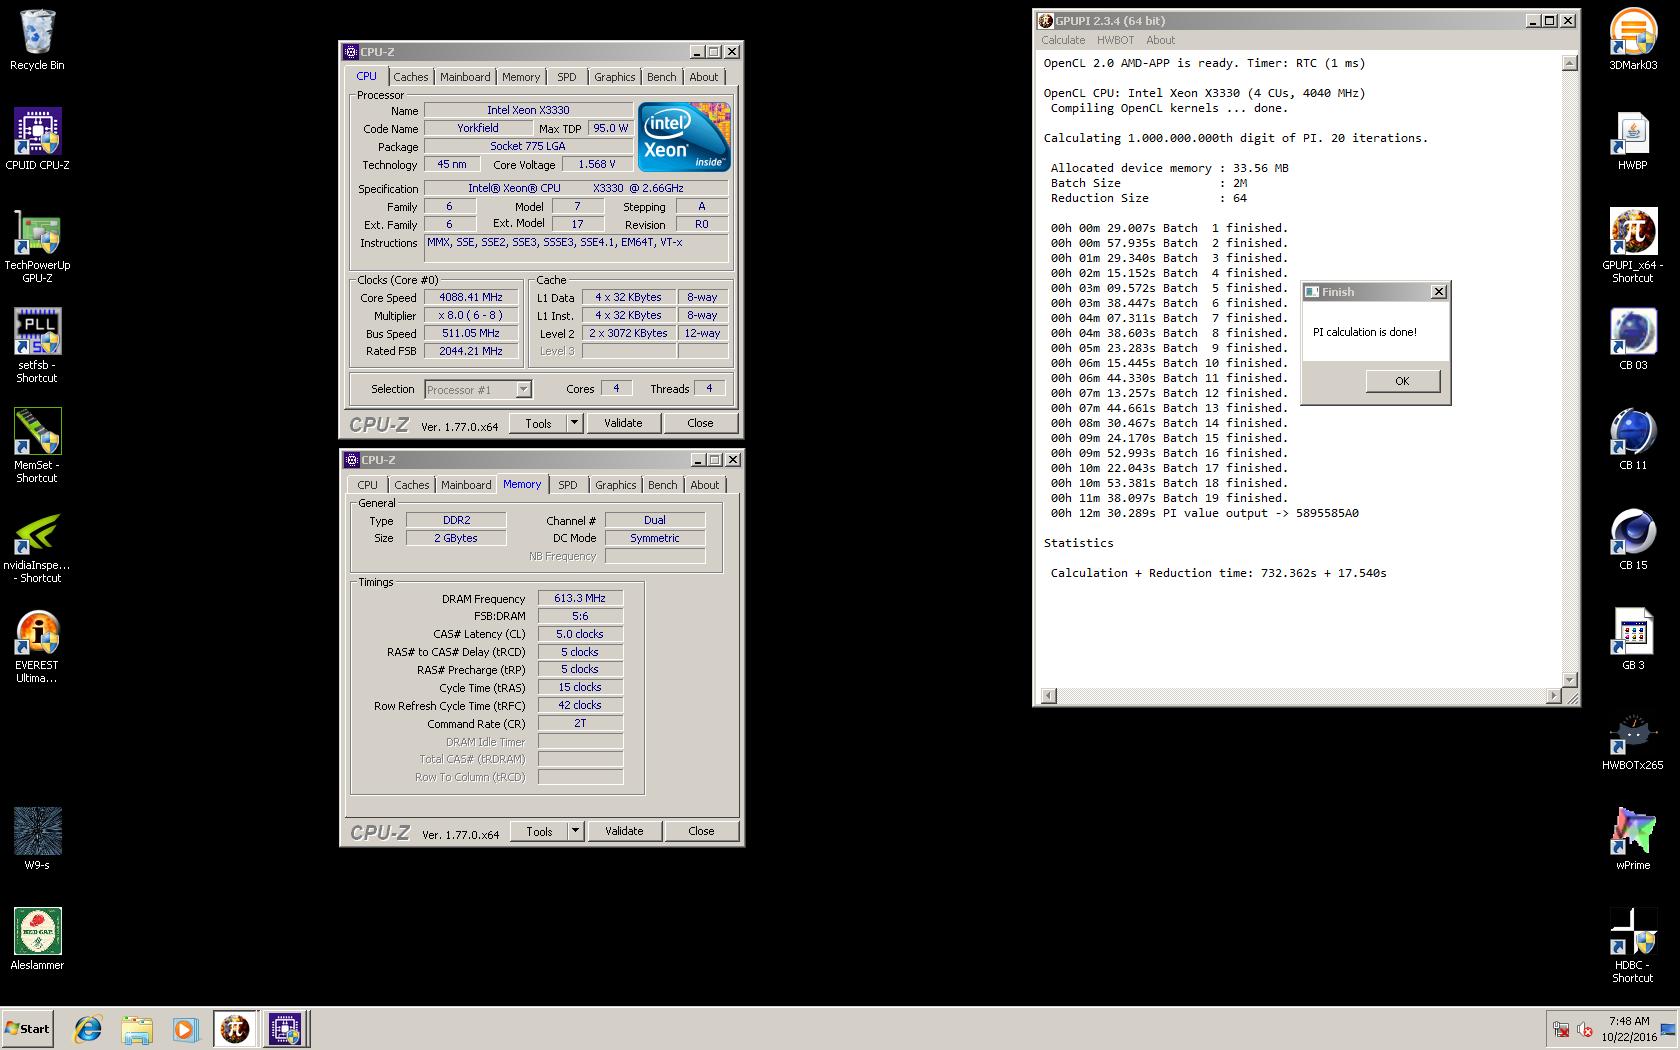Click the Core Speed value 4088.41 MHz
The width and height of the screenshot is (1680, 1050).
pyautogui.click(x=471, y=297)
